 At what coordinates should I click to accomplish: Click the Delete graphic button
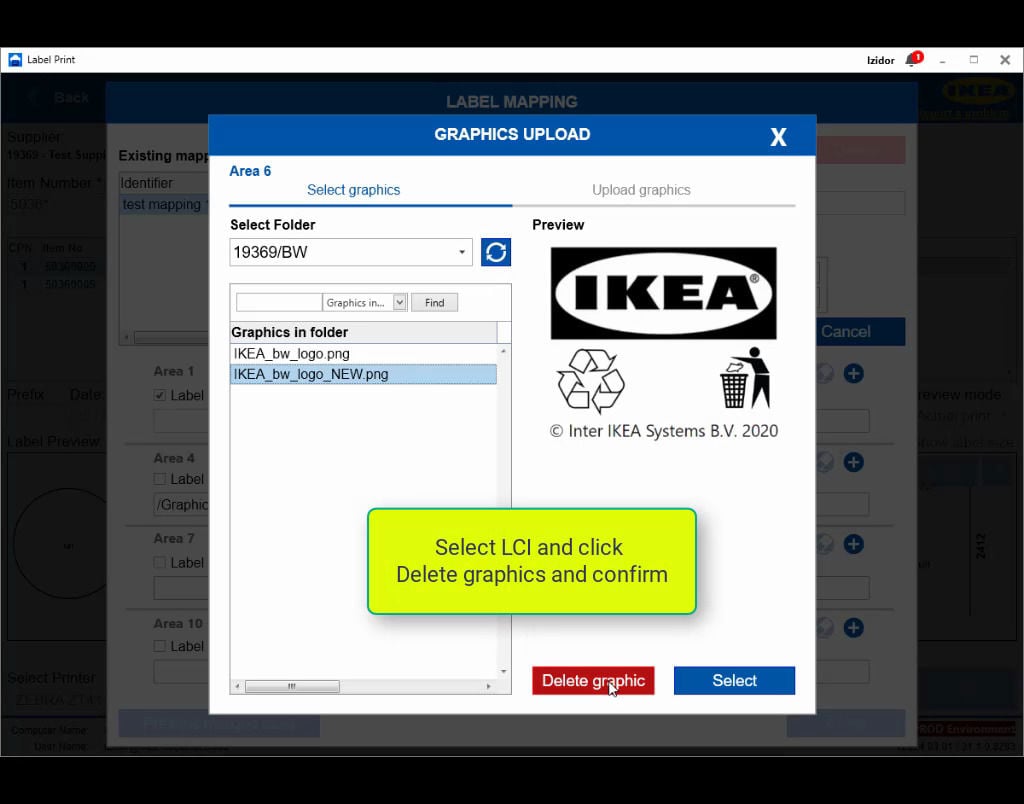coord(593,681)
